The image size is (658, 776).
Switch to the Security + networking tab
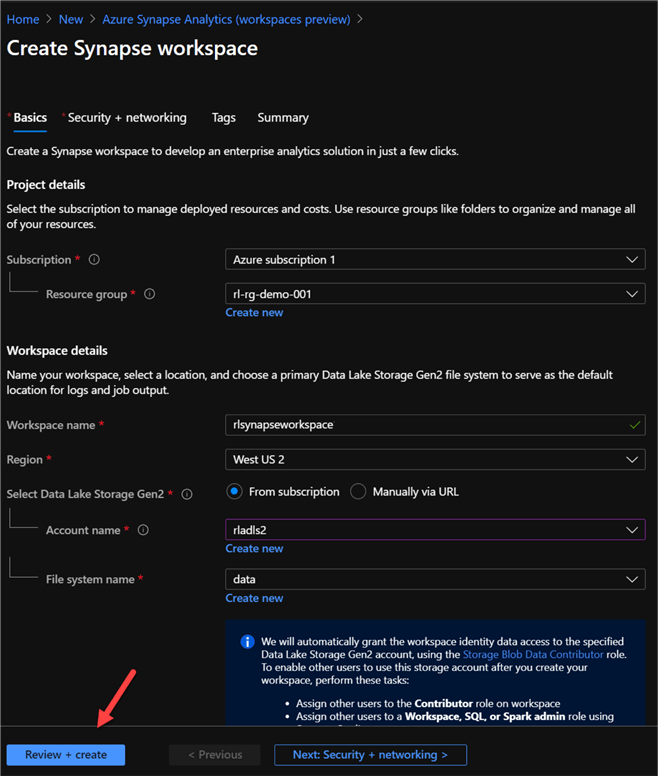pos(127,118)
